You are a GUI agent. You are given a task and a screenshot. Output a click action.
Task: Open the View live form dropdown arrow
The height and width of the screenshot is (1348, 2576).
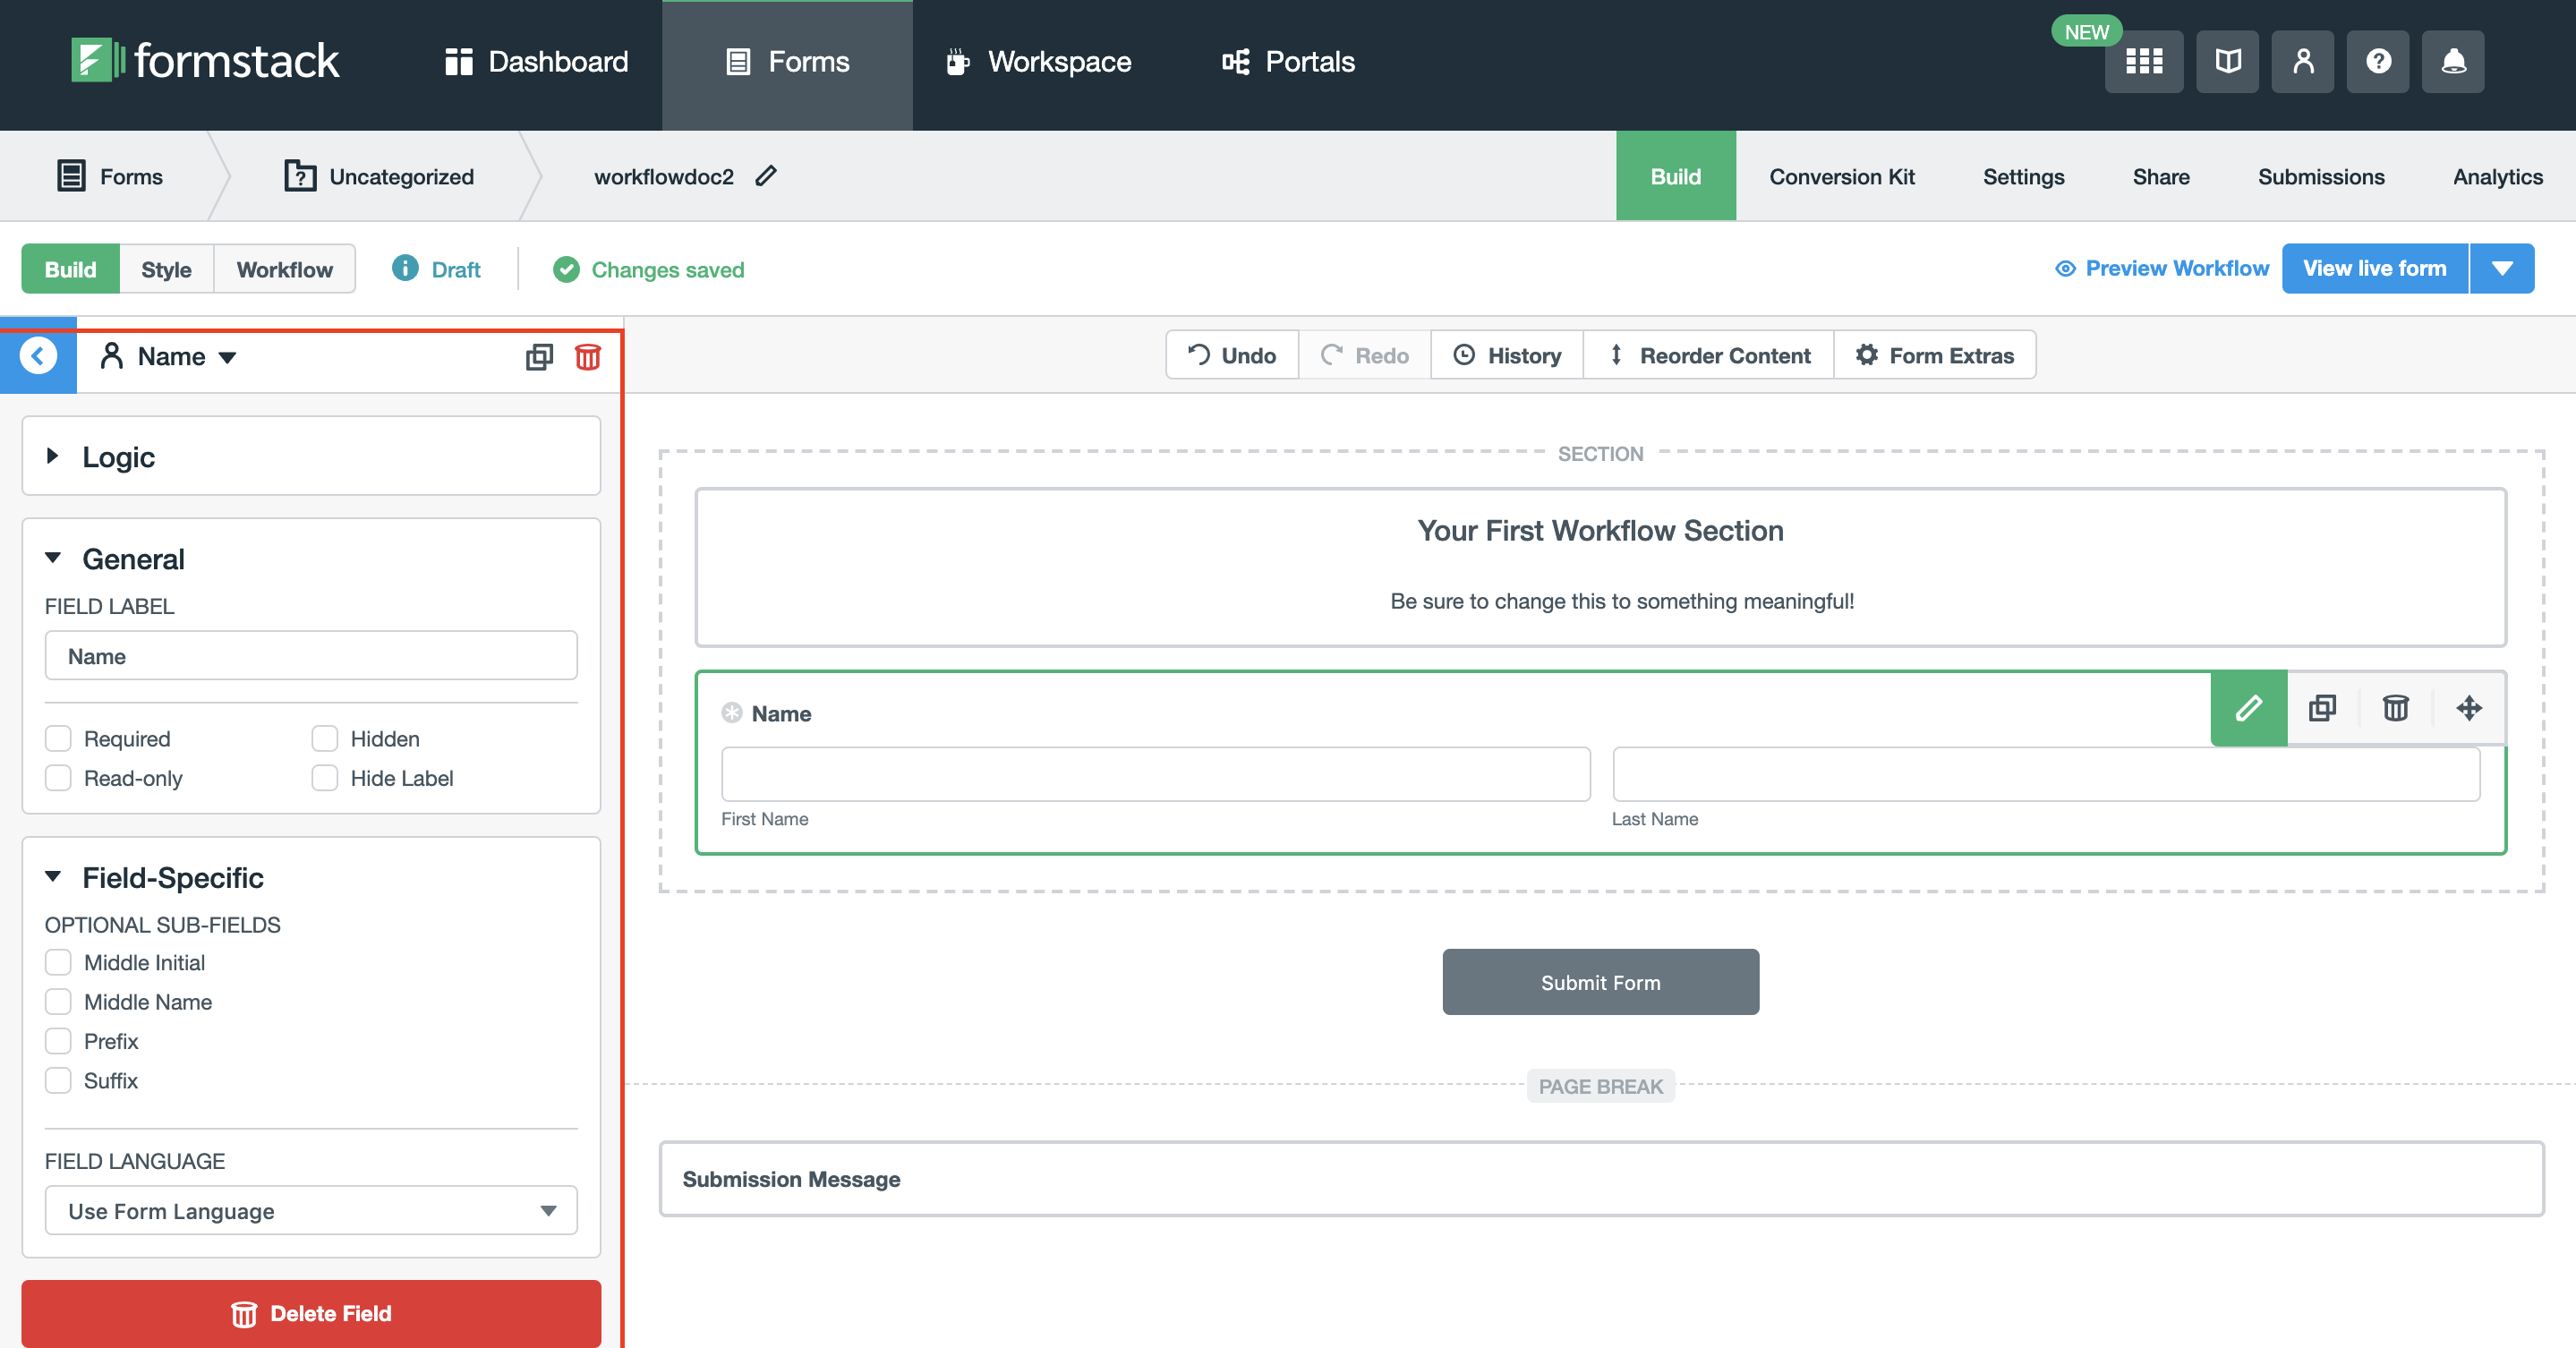click(x=2502, y=268)
